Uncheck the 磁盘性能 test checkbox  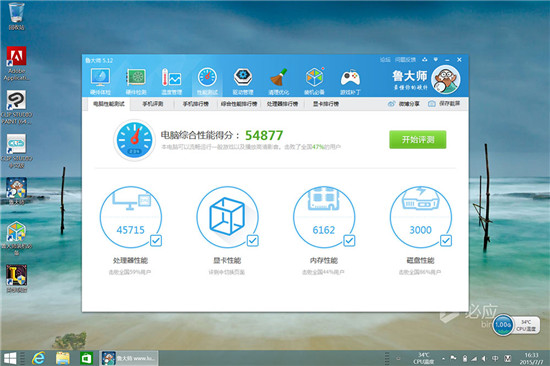(x=446, y=241)
